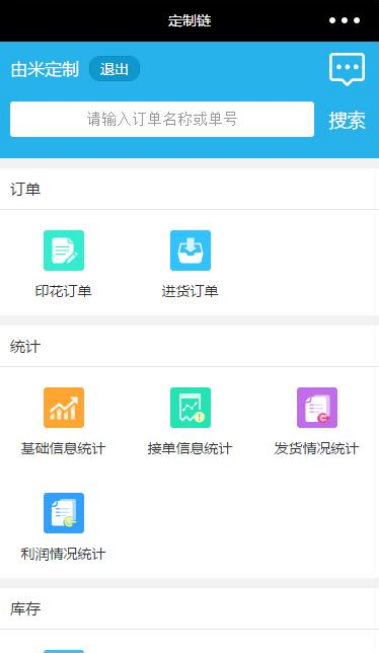
Task: Click the 发货情况统计 label text
Action: (317, 448)
